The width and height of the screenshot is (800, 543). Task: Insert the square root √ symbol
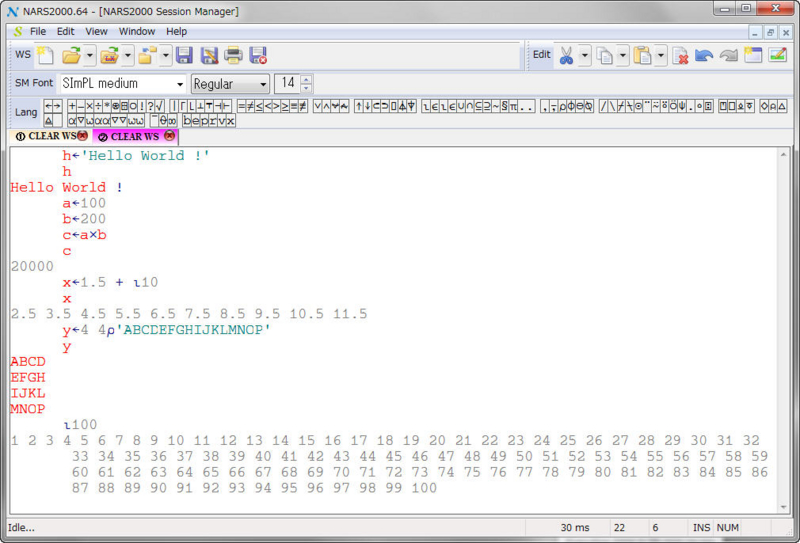(x=159, y=106)
